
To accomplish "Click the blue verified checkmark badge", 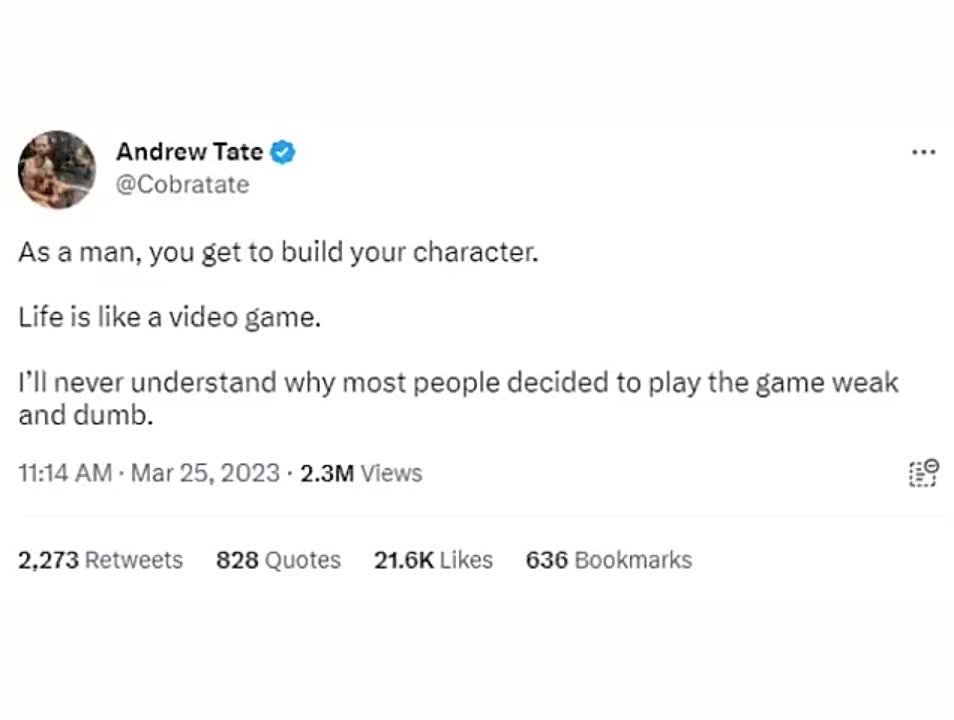I will click(282, 152).
